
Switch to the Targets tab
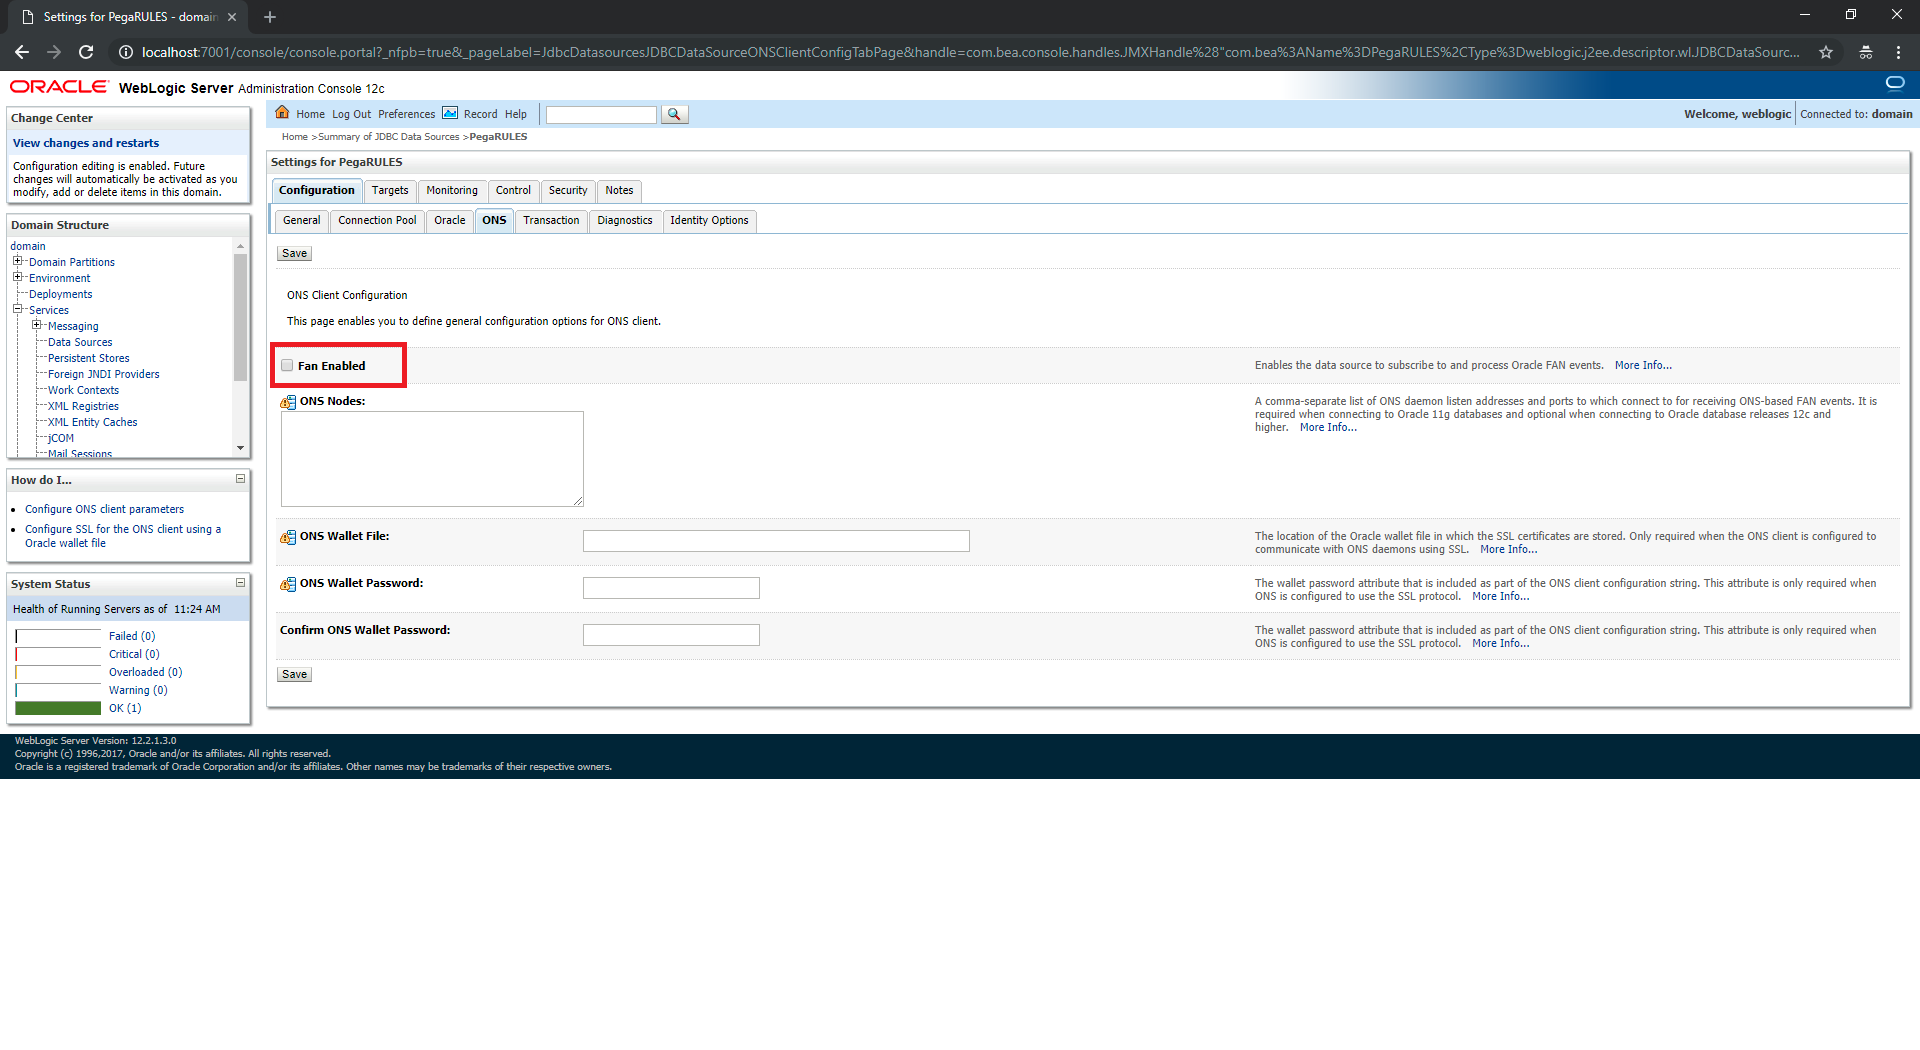point(390,191)
